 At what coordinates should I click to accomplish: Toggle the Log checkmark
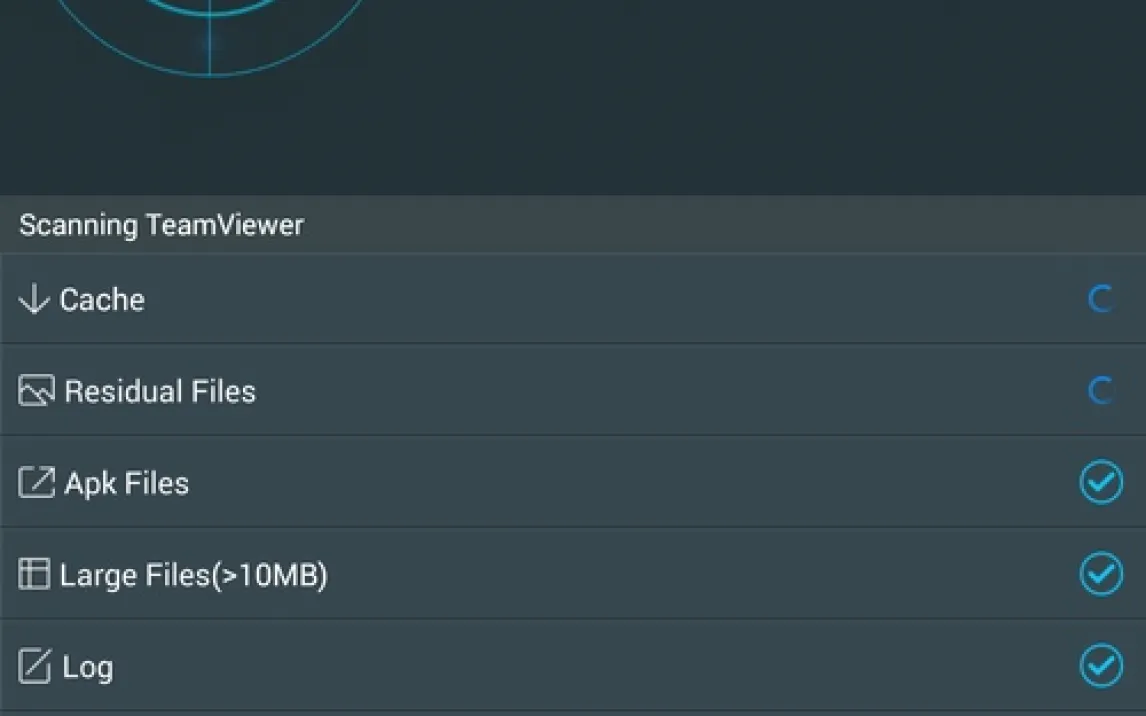coord(1101,666)
